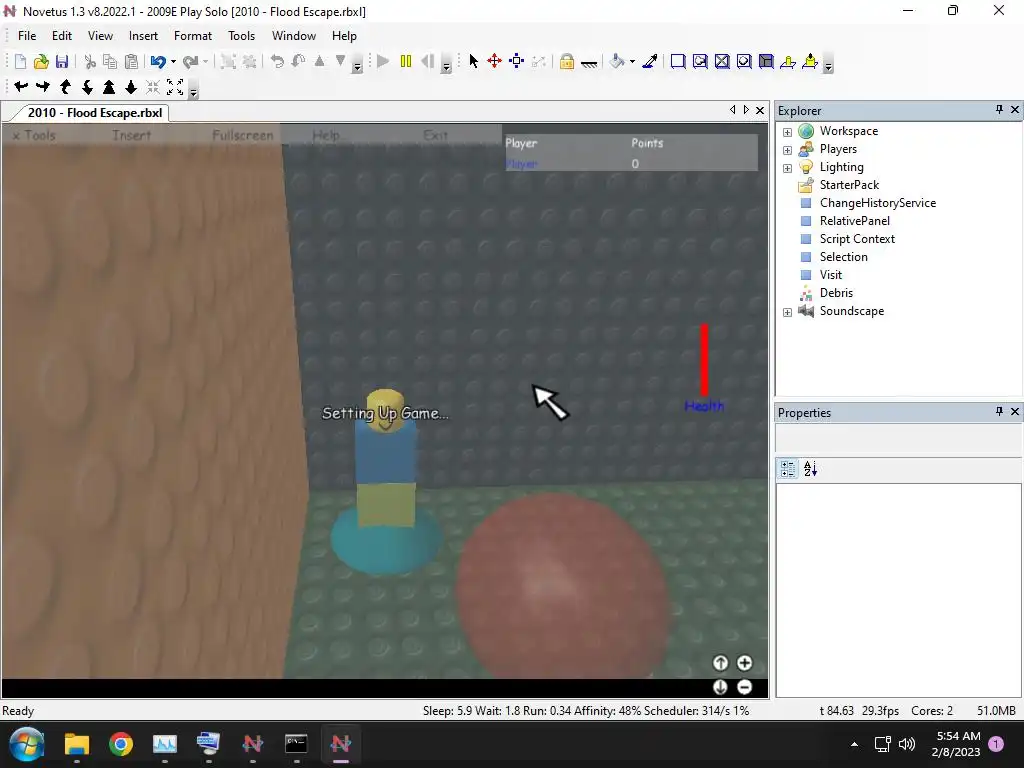Click the blue Undo arrow
Image resolution: width=1024 pixels, height=768 pixels.
pyautogui.click(x=157, y=61)
